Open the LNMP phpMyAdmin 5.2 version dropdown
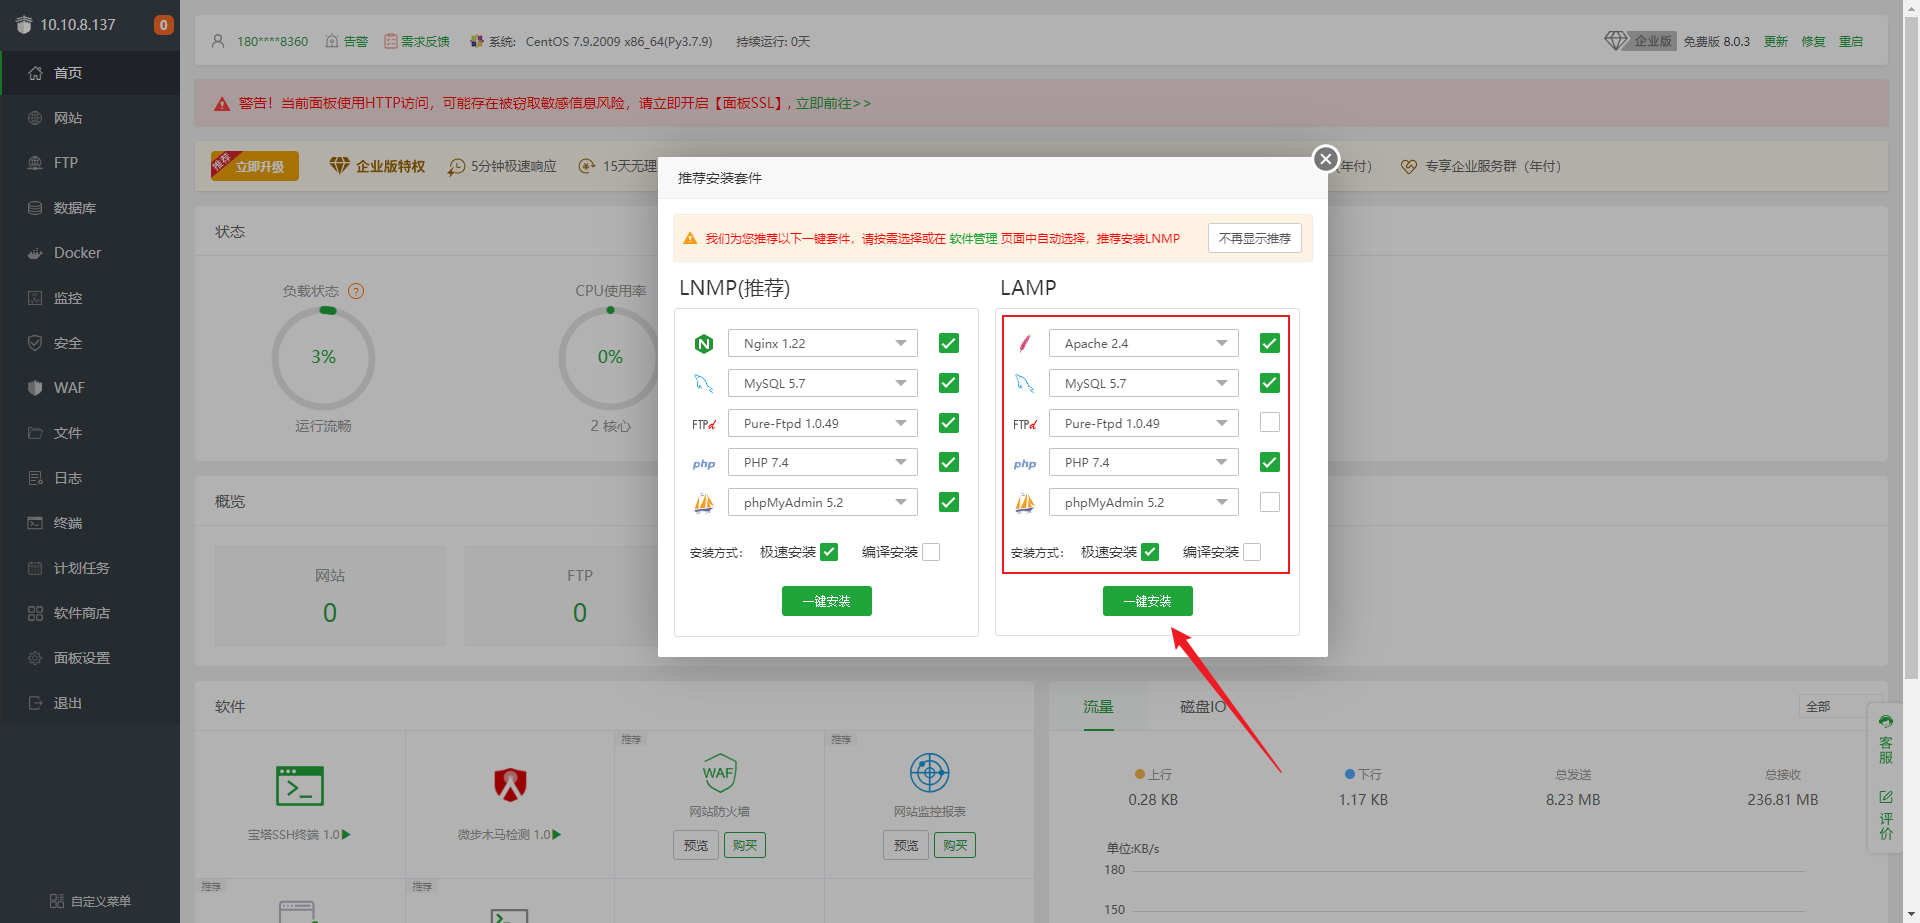Image resolution: width=1920 pixels, height=923 pixels. [823, 502]
